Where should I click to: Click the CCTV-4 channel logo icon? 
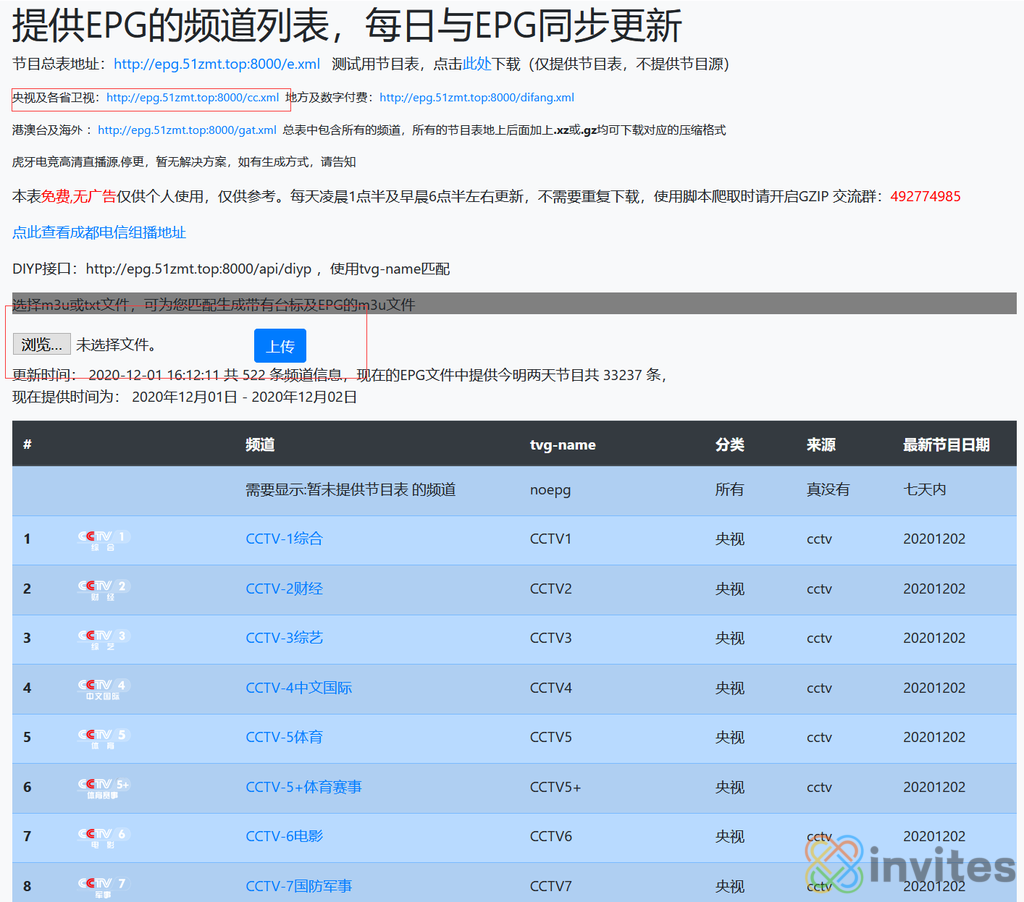click(104, 688)
